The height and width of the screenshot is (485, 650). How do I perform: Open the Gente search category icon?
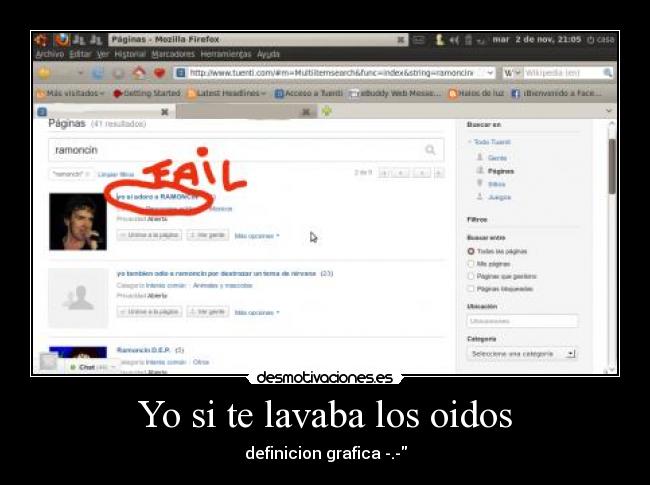click(480, 158)
